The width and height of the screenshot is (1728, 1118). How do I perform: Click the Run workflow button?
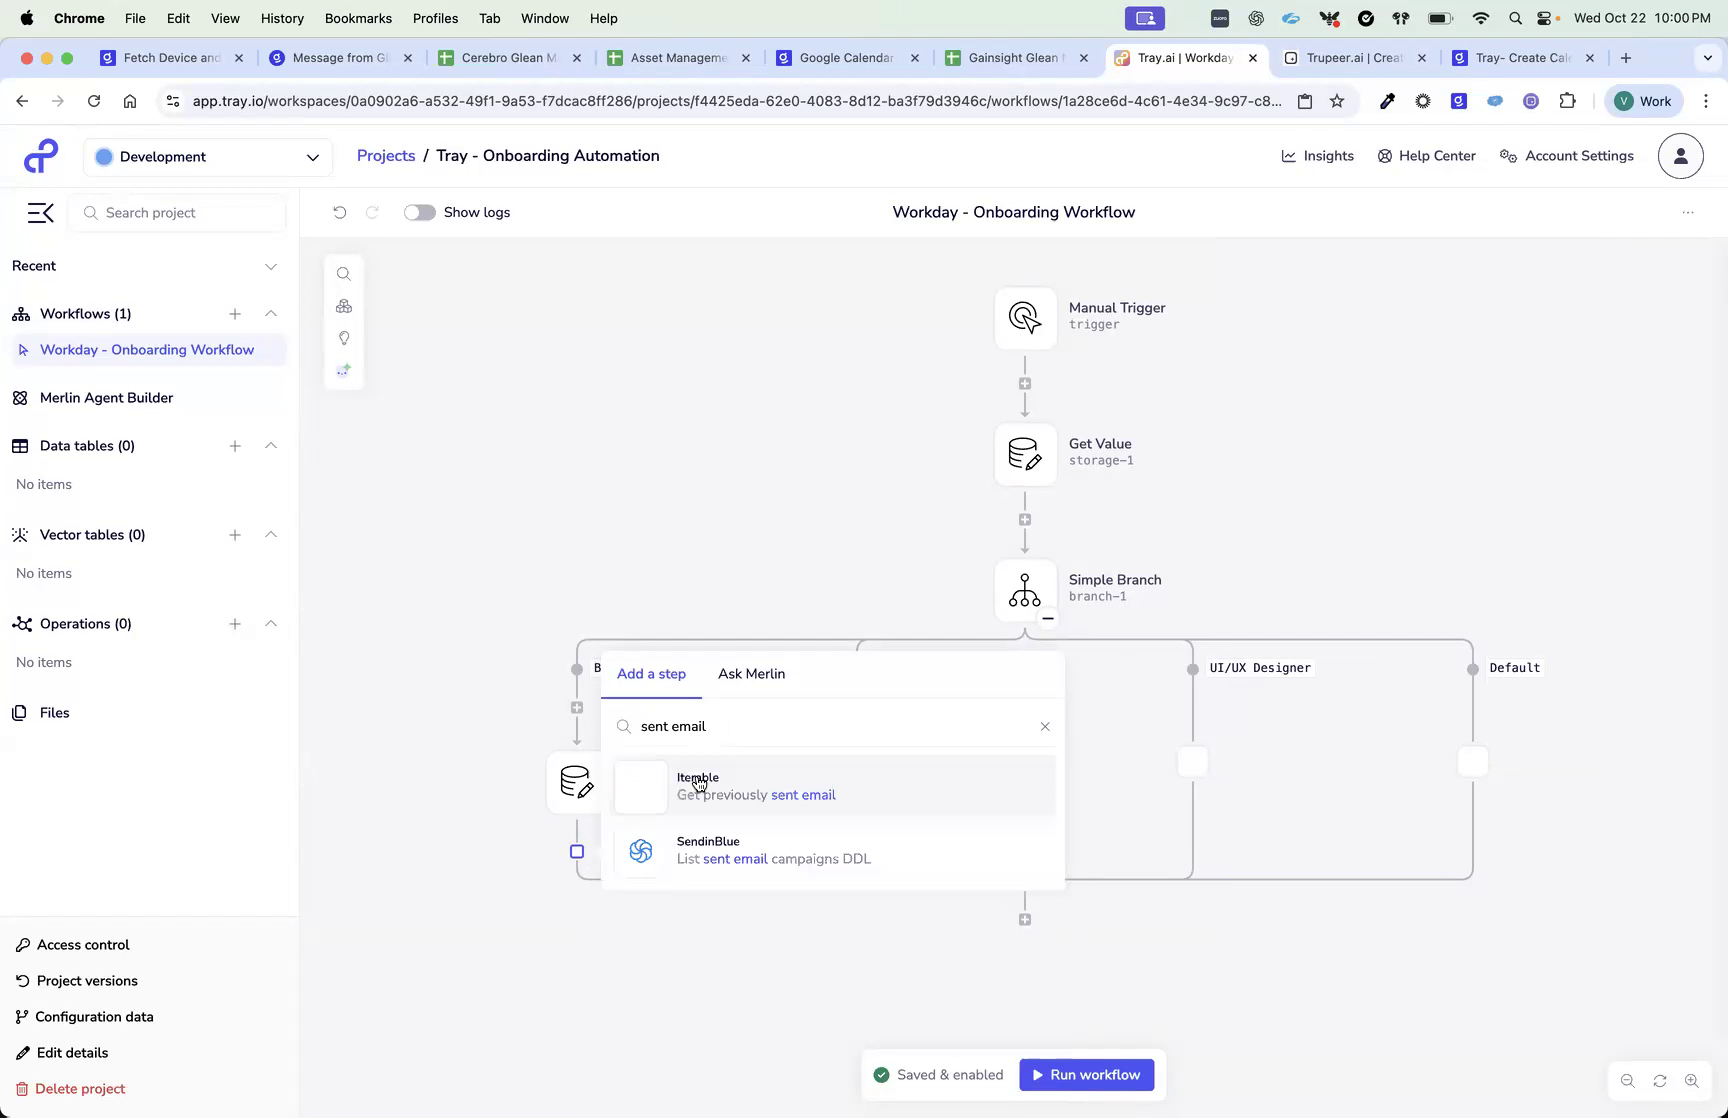(x=1086, y=1074)
